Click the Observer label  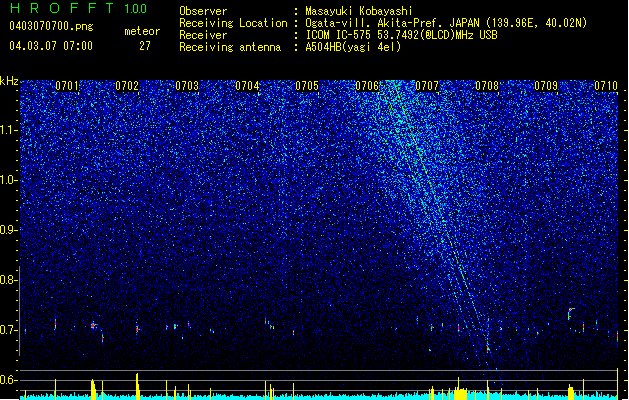click(x=203, y=11)
